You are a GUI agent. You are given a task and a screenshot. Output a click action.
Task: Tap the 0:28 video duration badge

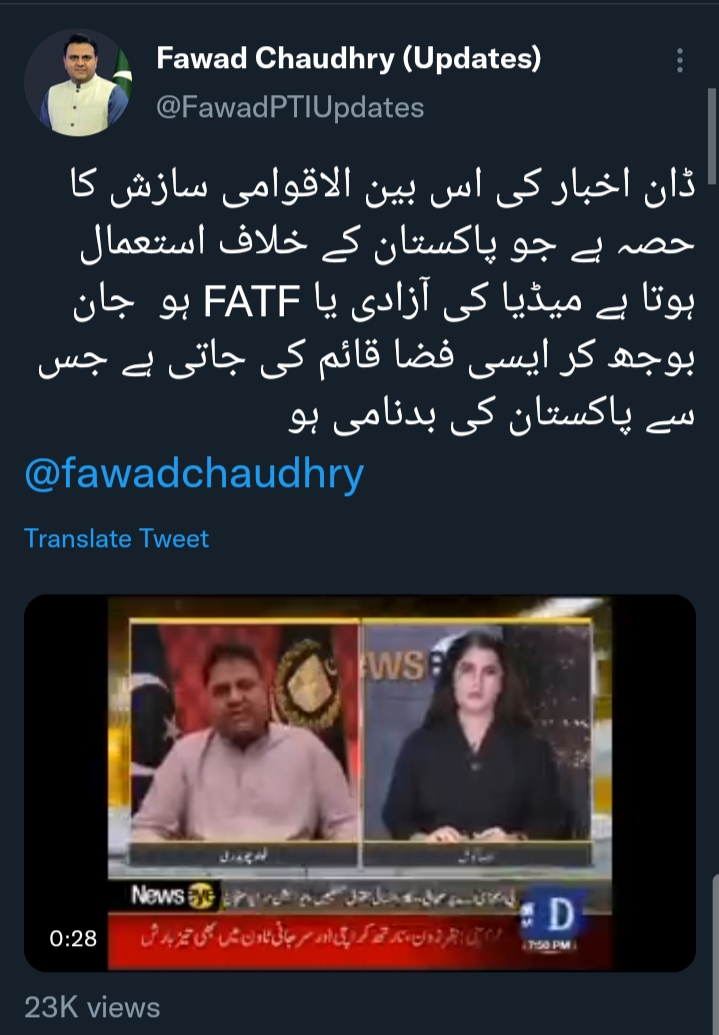coord(73,938)
